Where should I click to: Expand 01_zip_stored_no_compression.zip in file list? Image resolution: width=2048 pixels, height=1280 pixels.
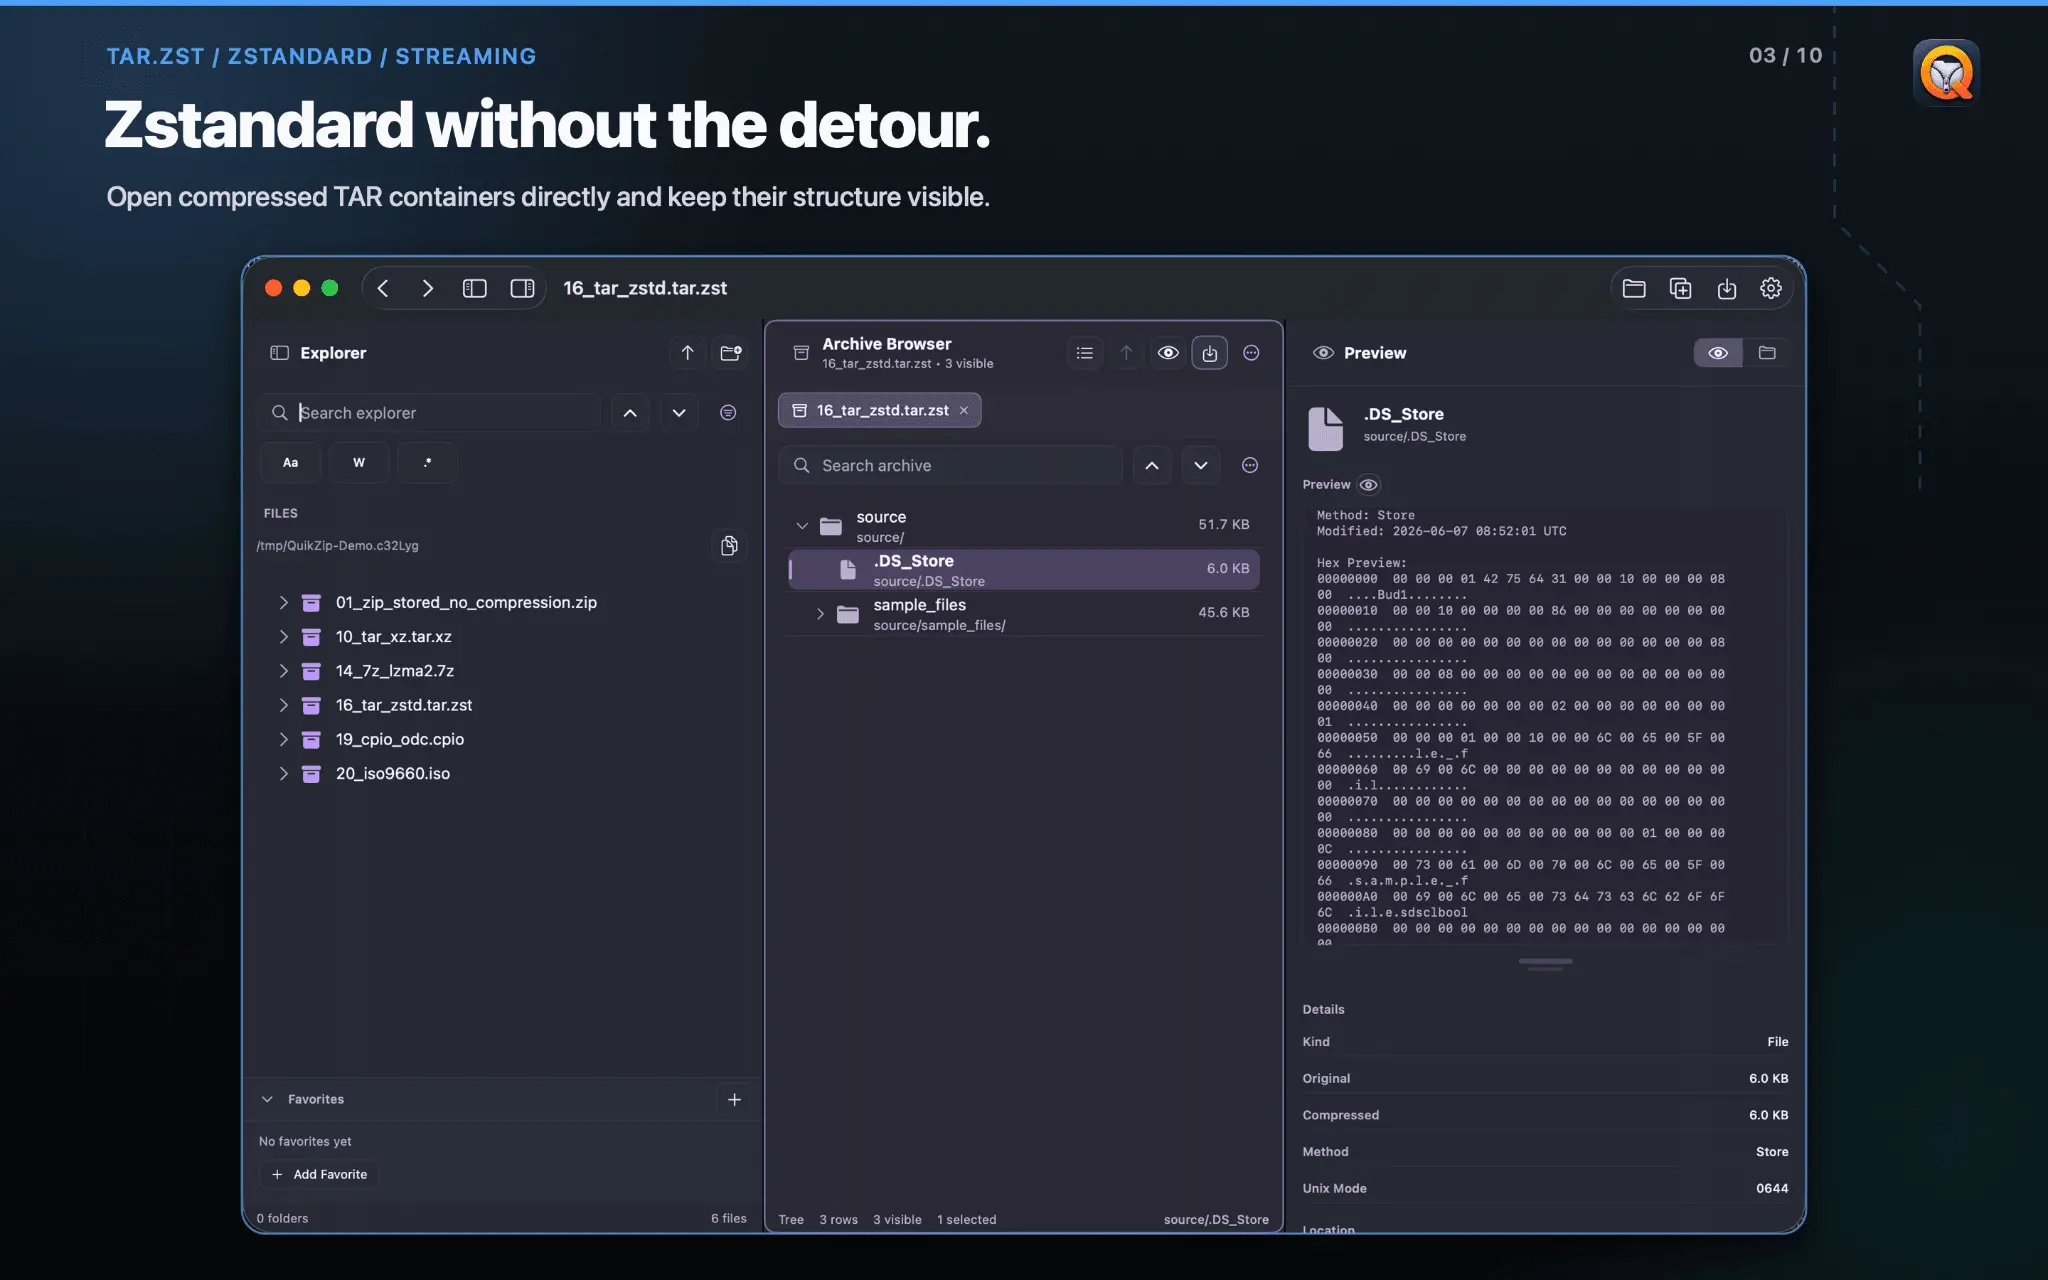tap(283, 603)
